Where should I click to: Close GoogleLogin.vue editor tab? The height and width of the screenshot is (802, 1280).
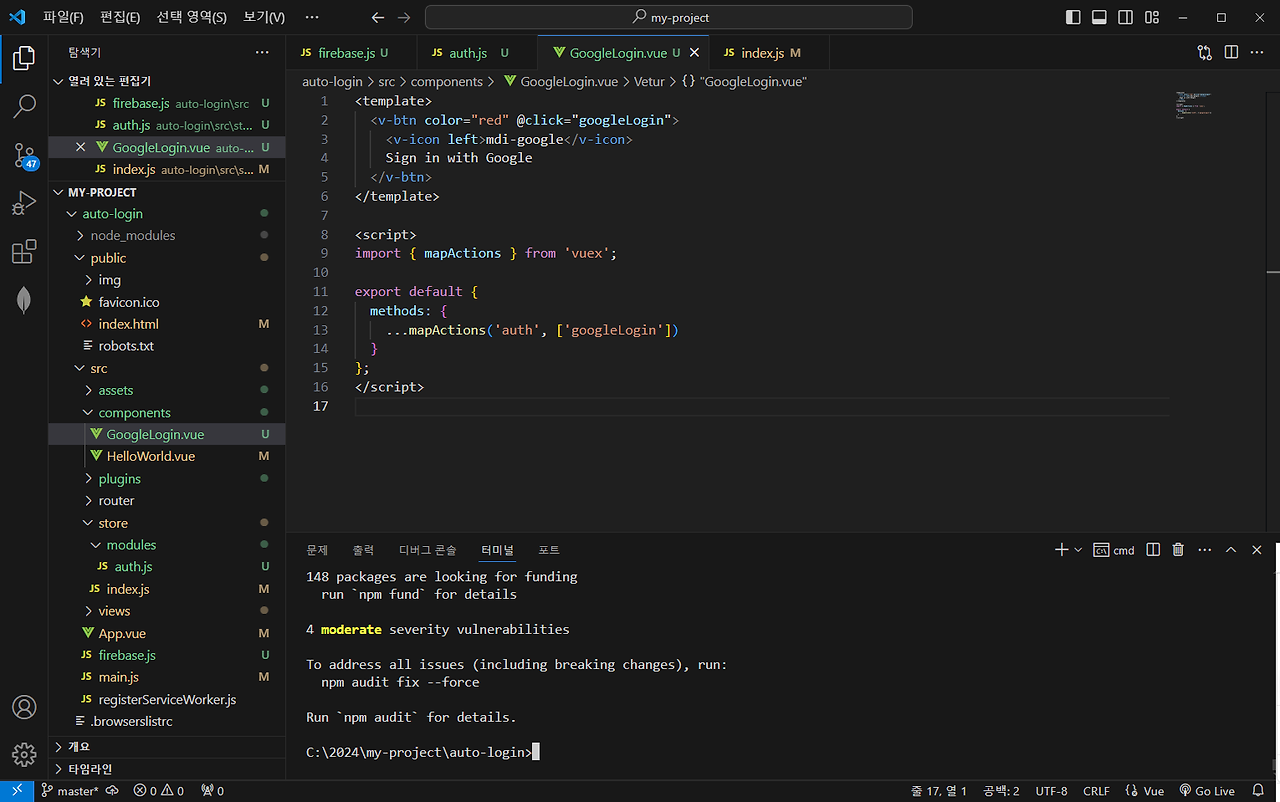pyautogui.click(x=694, y=52)
